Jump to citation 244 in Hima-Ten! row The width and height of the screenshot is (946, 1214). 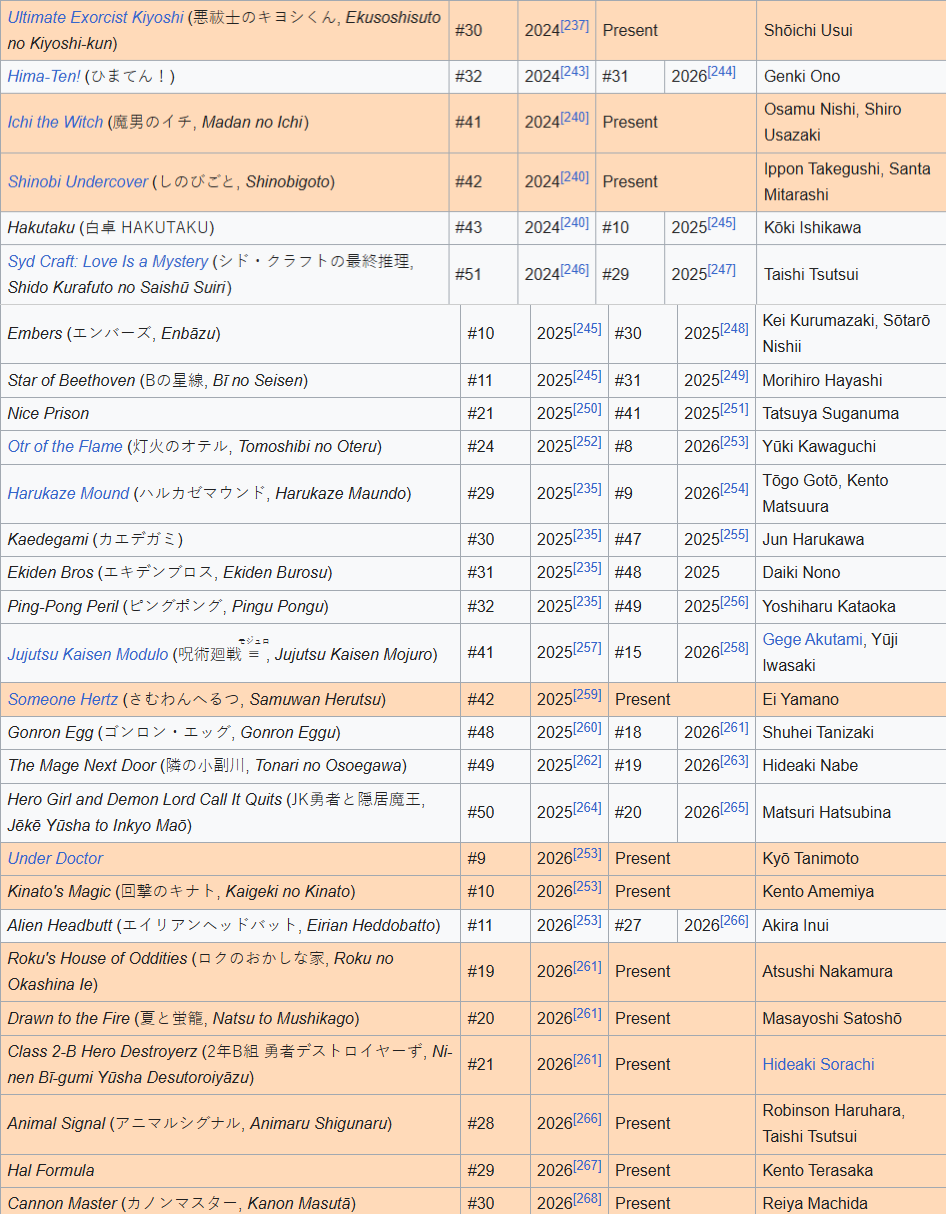(721, 71)
